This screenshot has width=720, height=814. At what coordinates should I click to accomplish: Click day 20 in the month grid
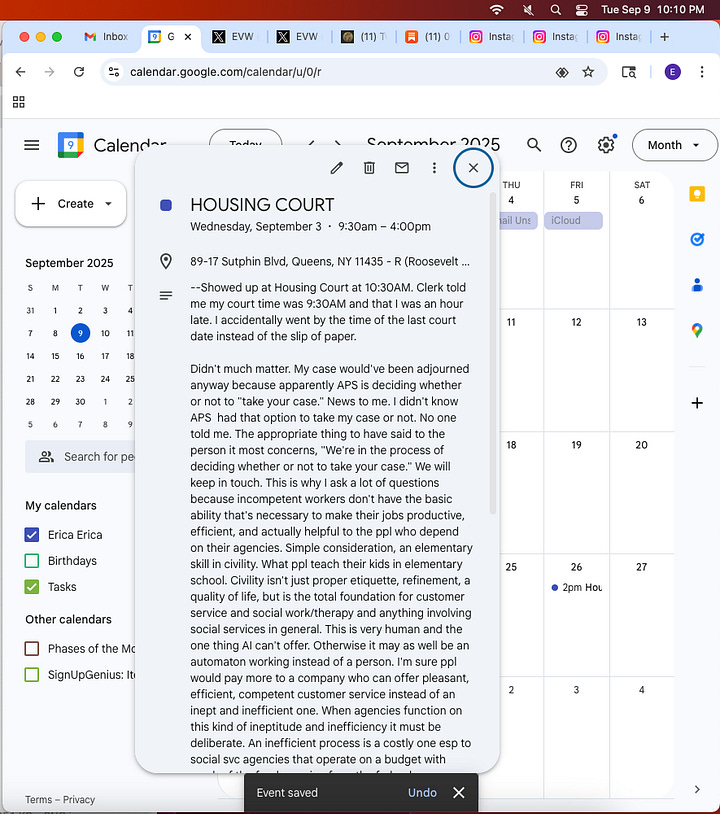click(641, 445)
